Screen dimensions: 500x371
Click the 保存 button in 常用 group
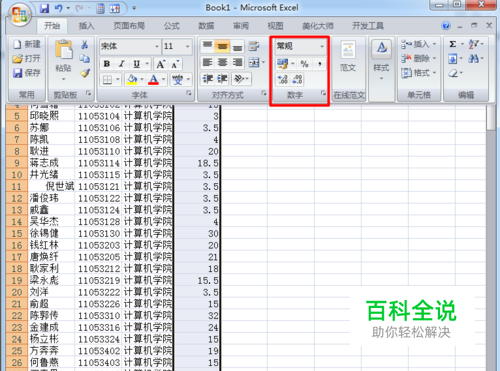27,73
